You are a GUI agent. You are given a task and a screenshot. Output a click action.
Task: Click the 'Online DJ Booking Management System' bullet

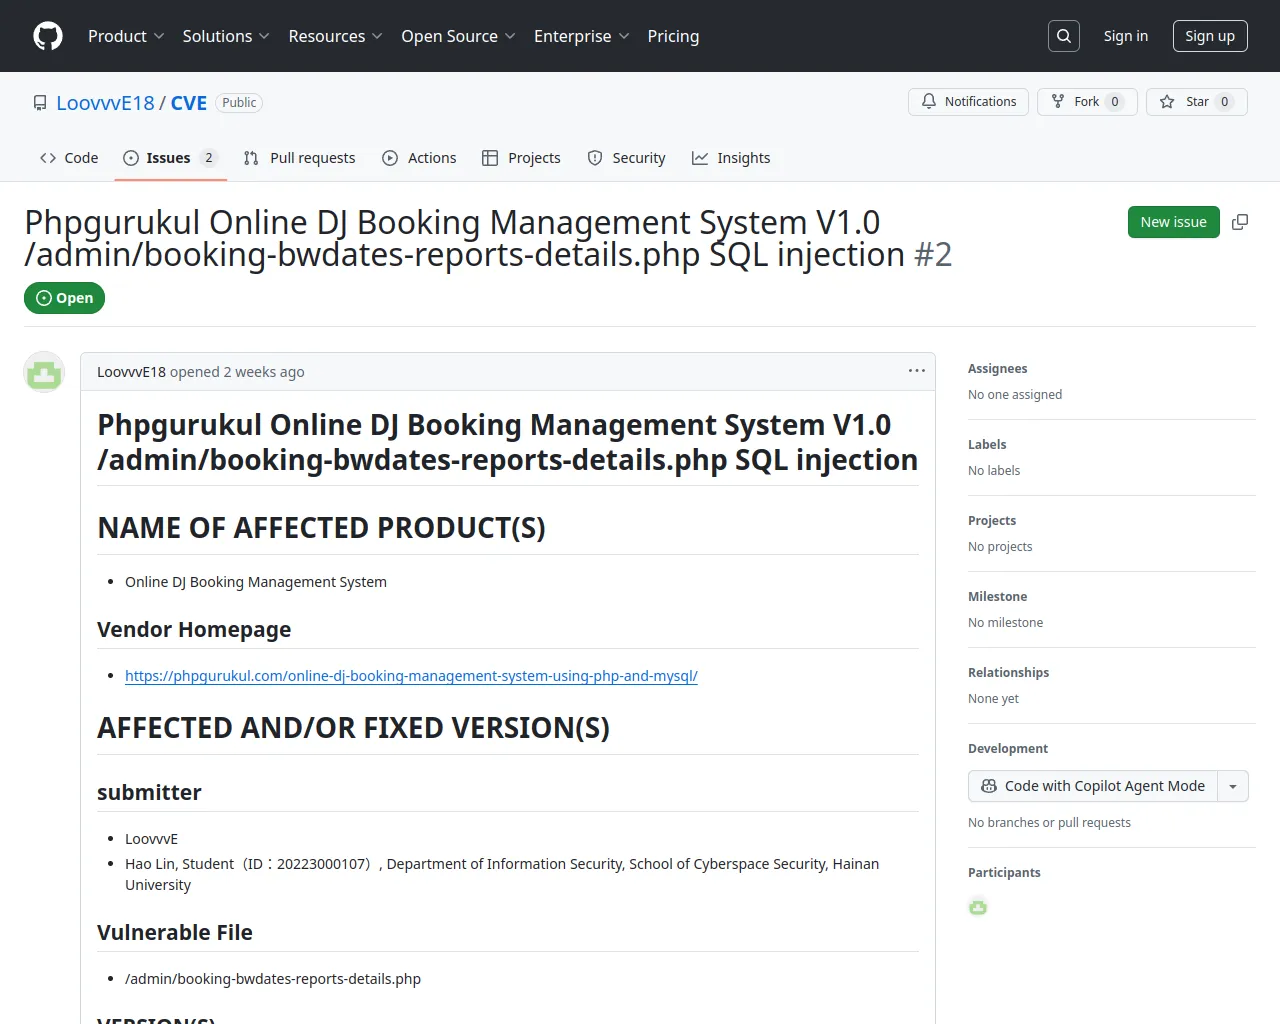tap(256, 582)
